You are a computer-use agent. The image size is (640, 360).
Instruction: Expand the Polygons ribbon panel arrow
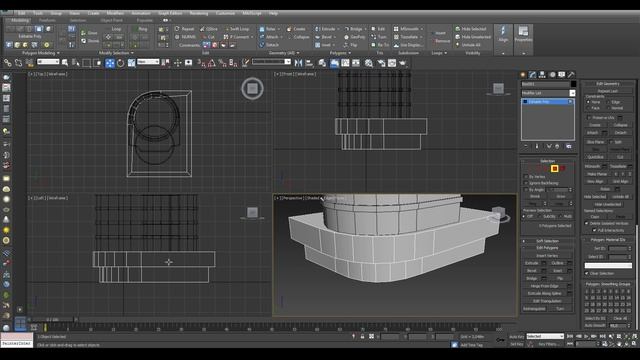[x=349, y=53]
